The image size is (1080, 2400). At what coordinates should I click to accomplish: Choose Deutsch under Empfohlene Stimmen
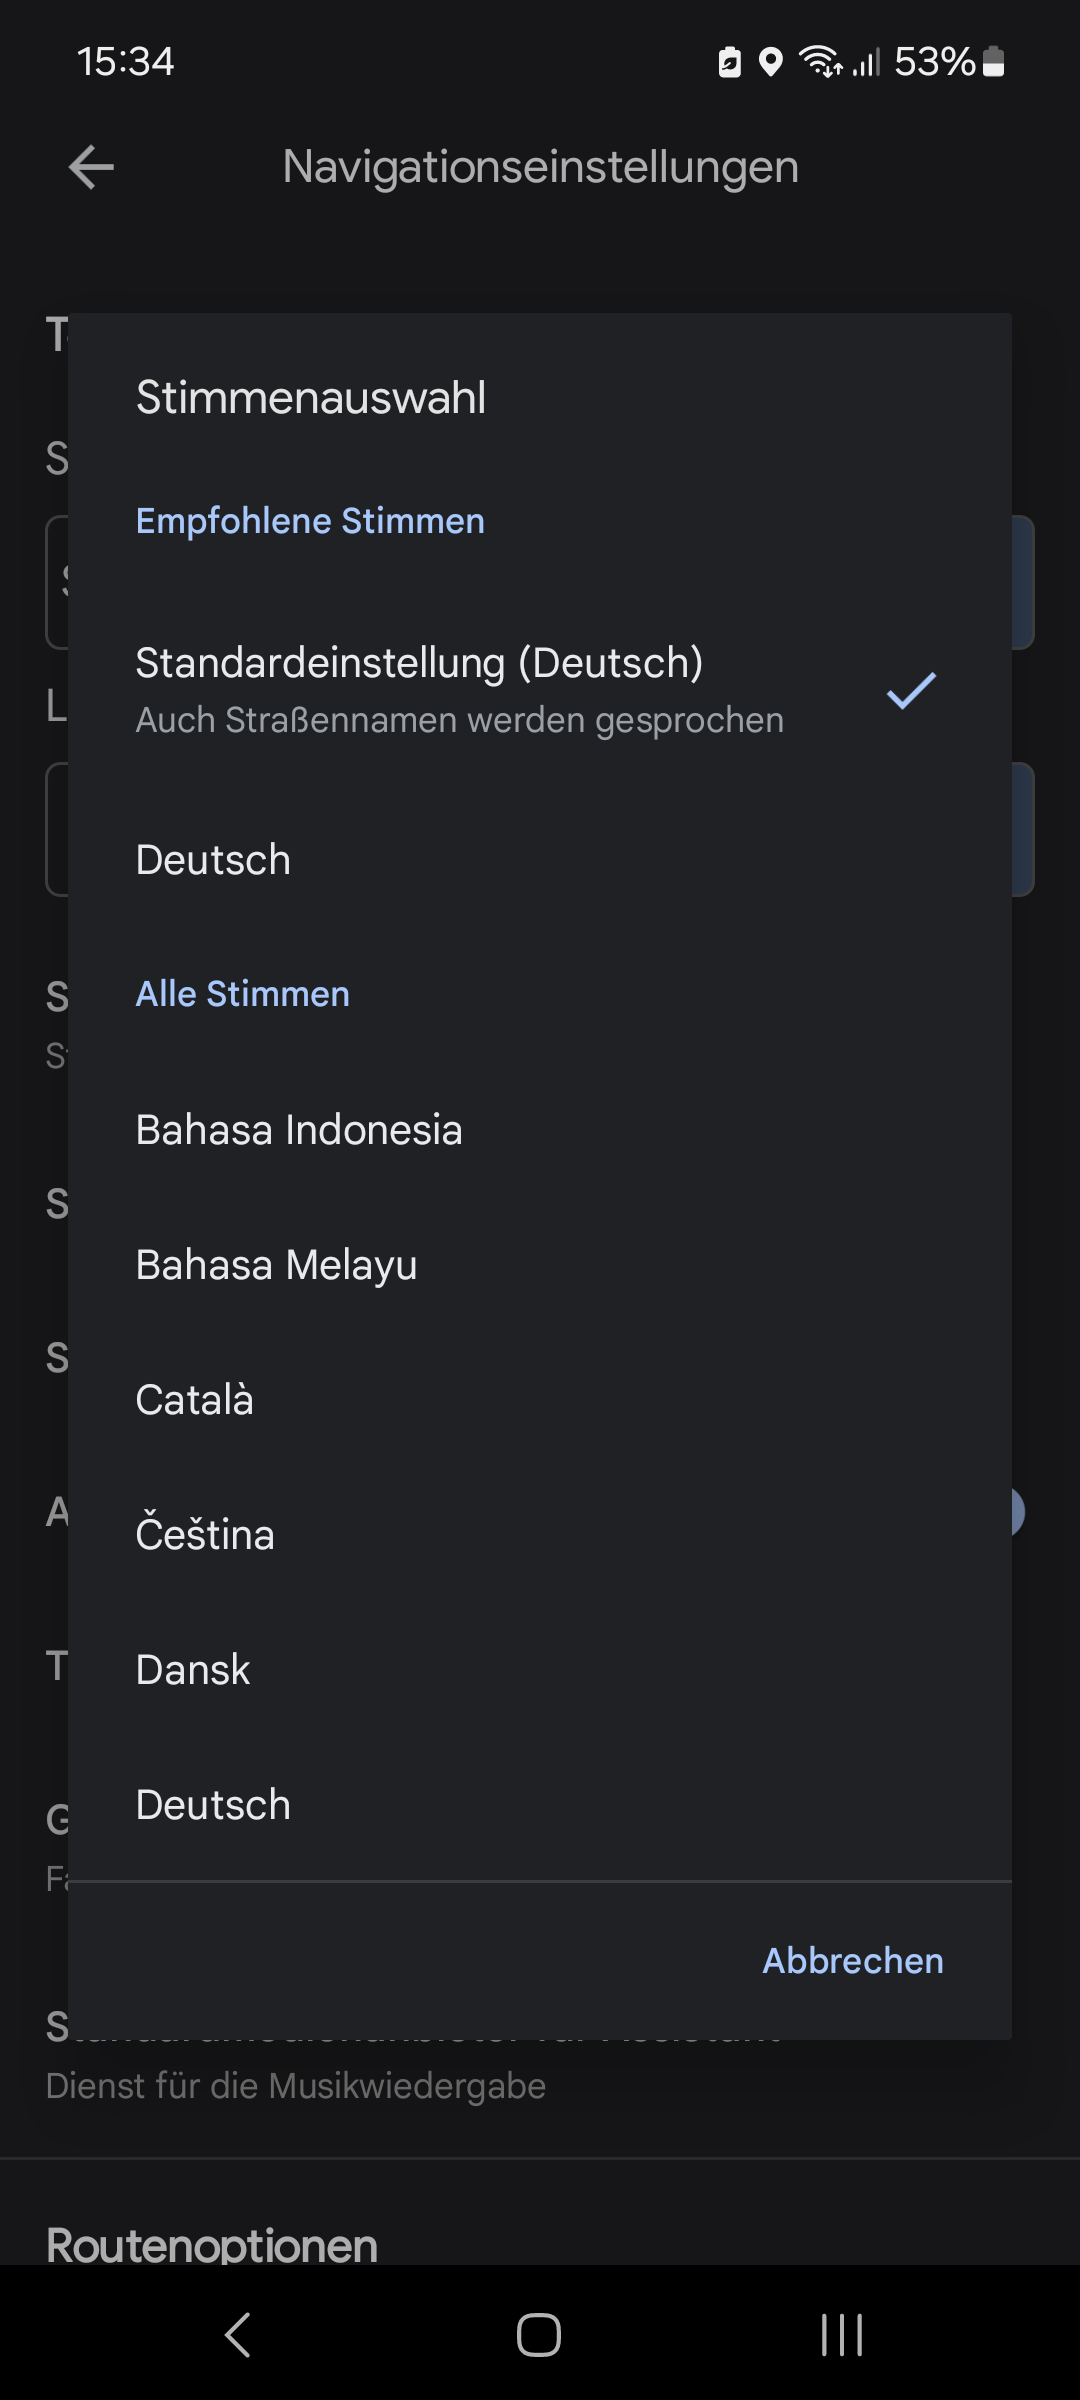[213, 860]
